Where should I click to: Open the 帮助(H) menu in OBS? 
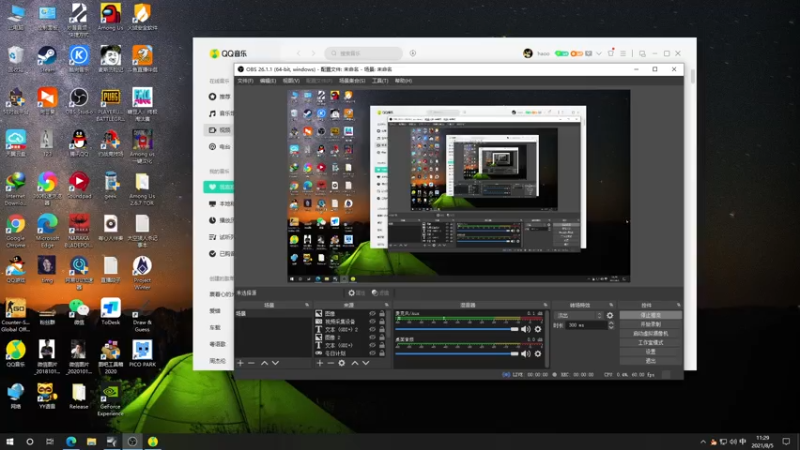403,81
